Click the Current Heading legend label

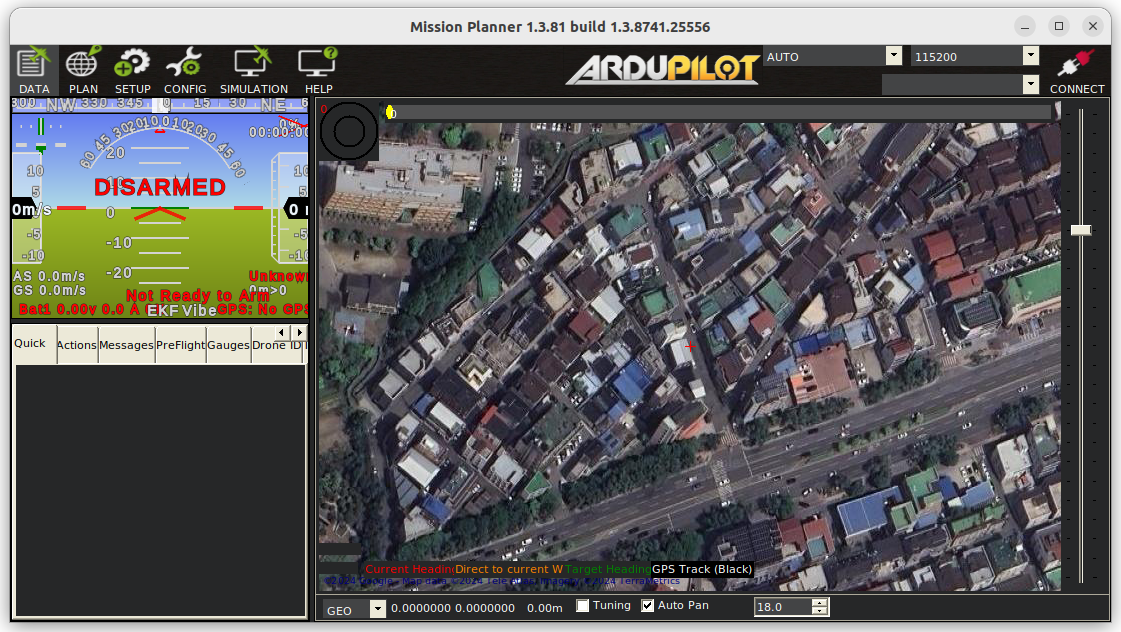coord(409,569)
